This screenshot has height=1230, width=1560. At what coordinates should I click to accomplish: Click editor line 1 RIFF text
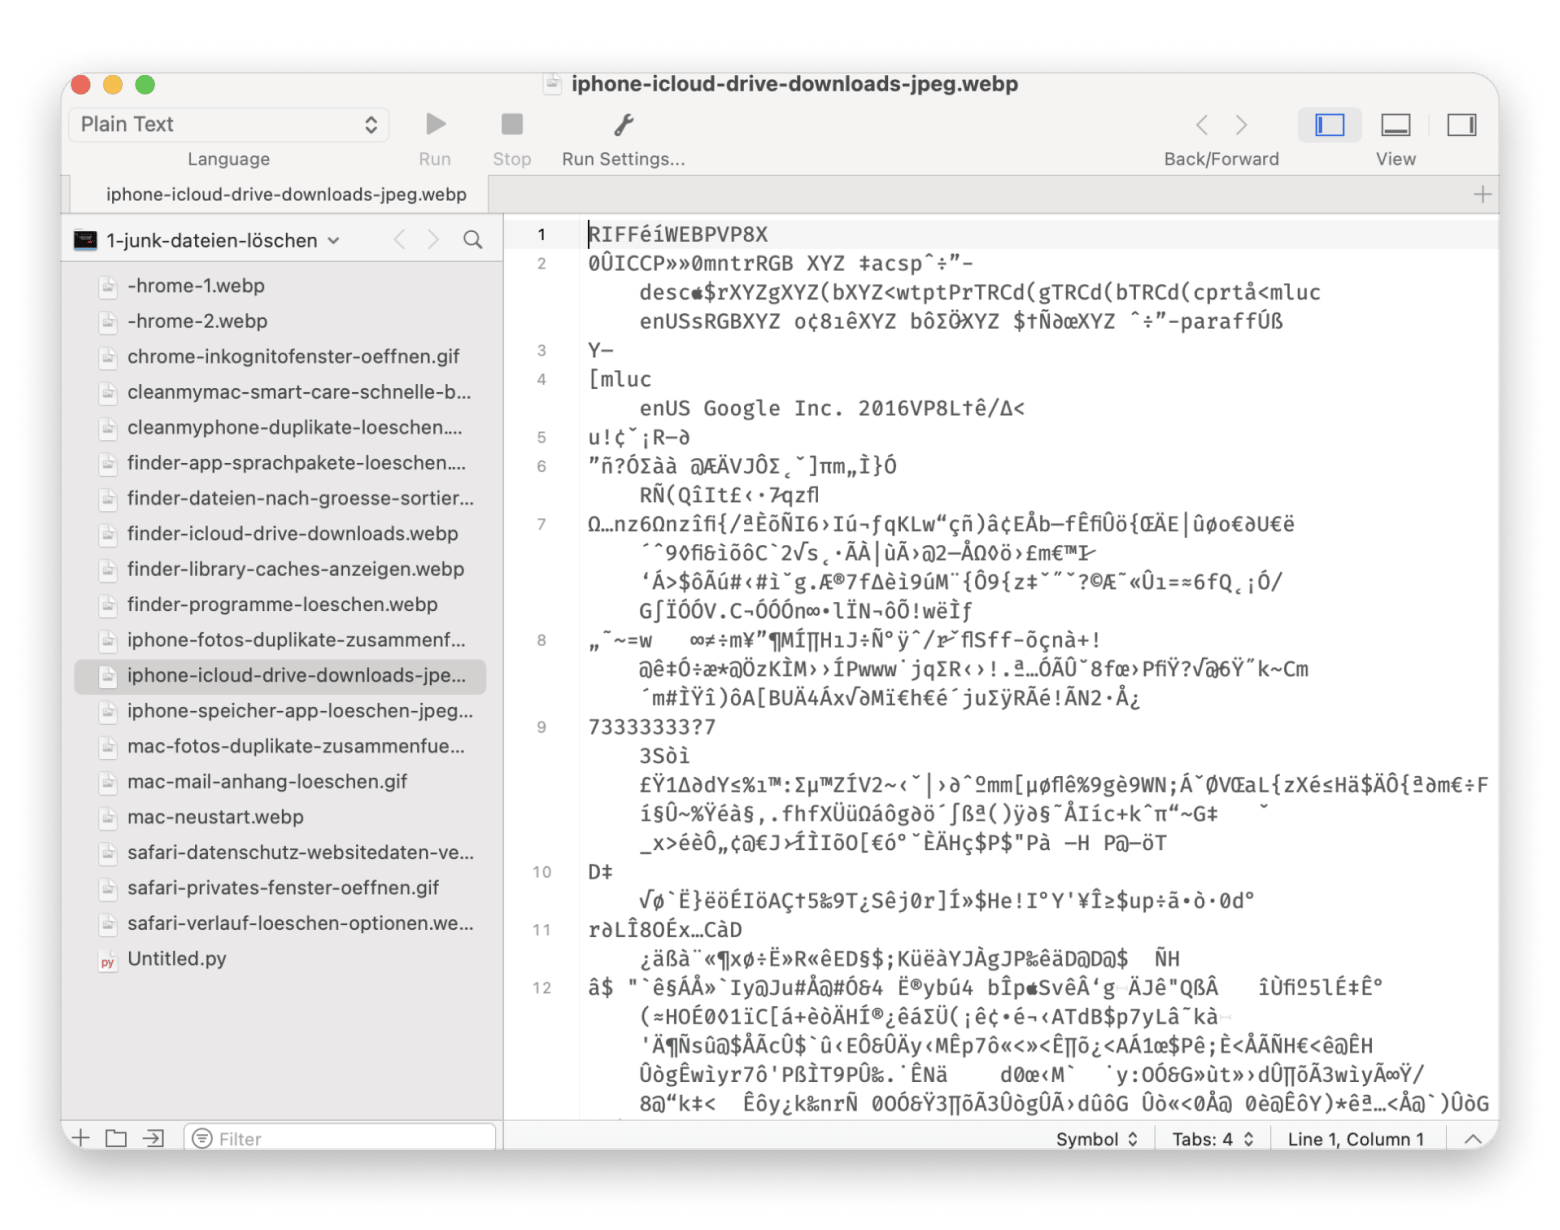click(678, 234)
